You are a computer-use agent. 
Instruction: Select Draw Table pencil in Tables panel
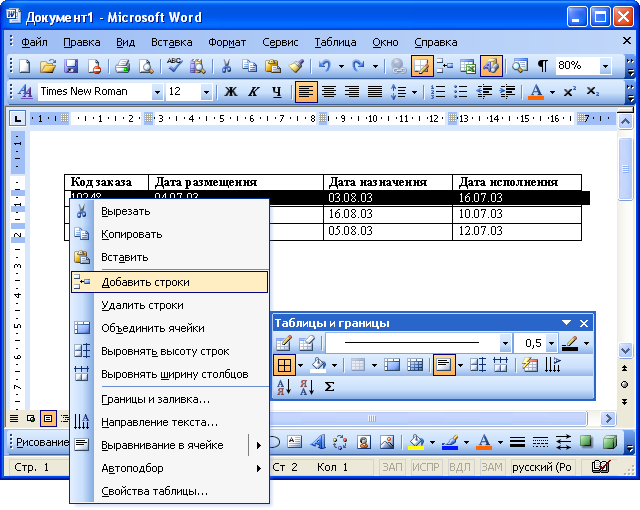point(284,344)
